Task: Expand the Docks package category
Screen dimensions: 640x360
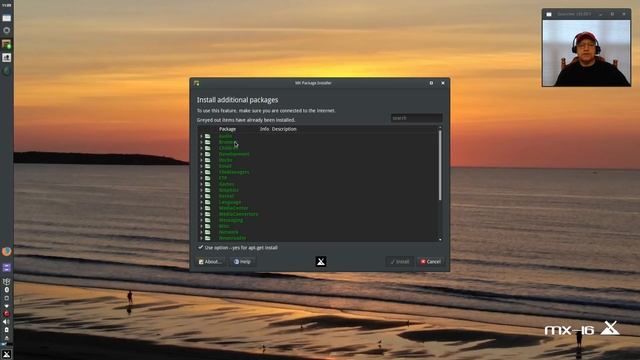Action: (201, 160)
